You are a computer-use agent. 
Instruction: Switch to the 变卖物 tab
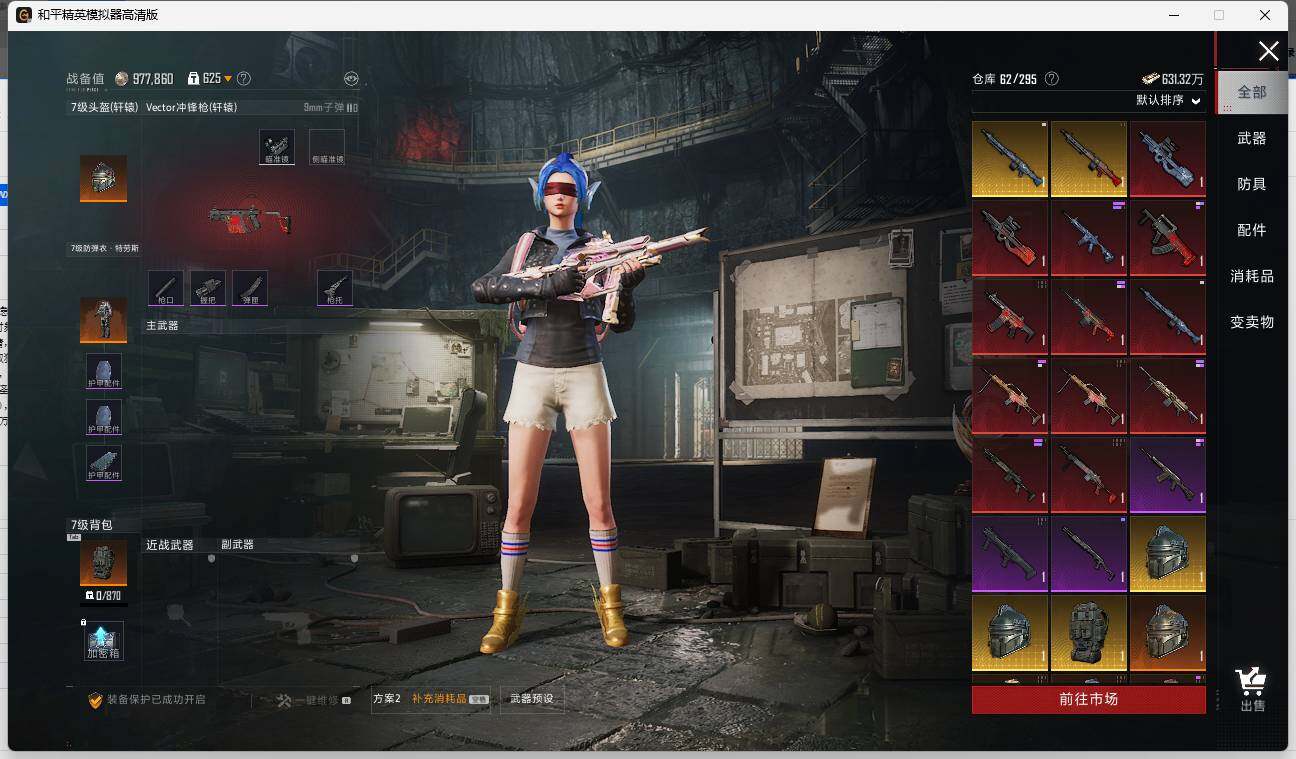point(1252,322)
